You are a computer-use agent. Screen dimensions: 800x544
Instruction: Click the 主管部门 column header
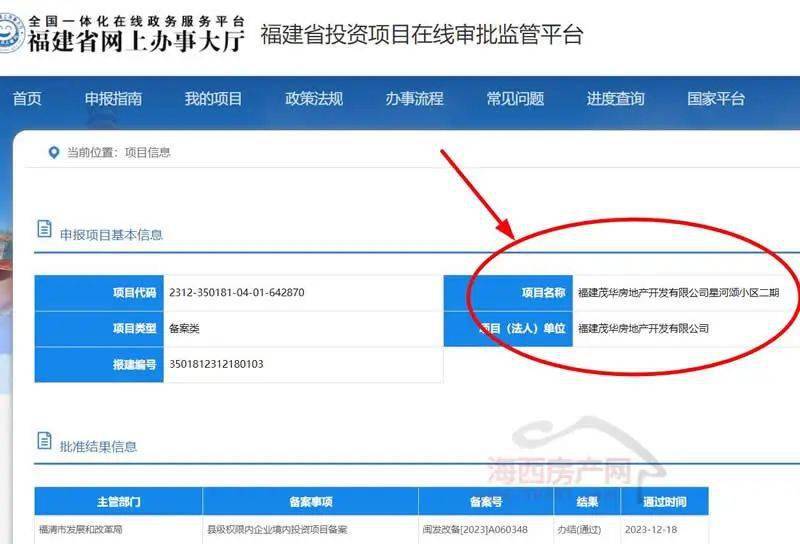118,502
